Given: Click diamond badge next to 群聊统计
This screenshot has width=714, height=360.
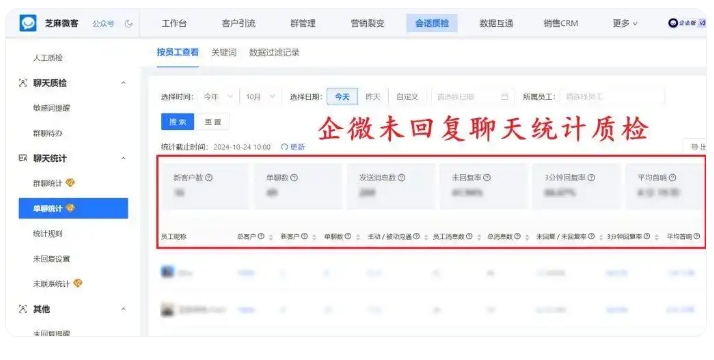Looking at the screenshot, I should [70, 183].
